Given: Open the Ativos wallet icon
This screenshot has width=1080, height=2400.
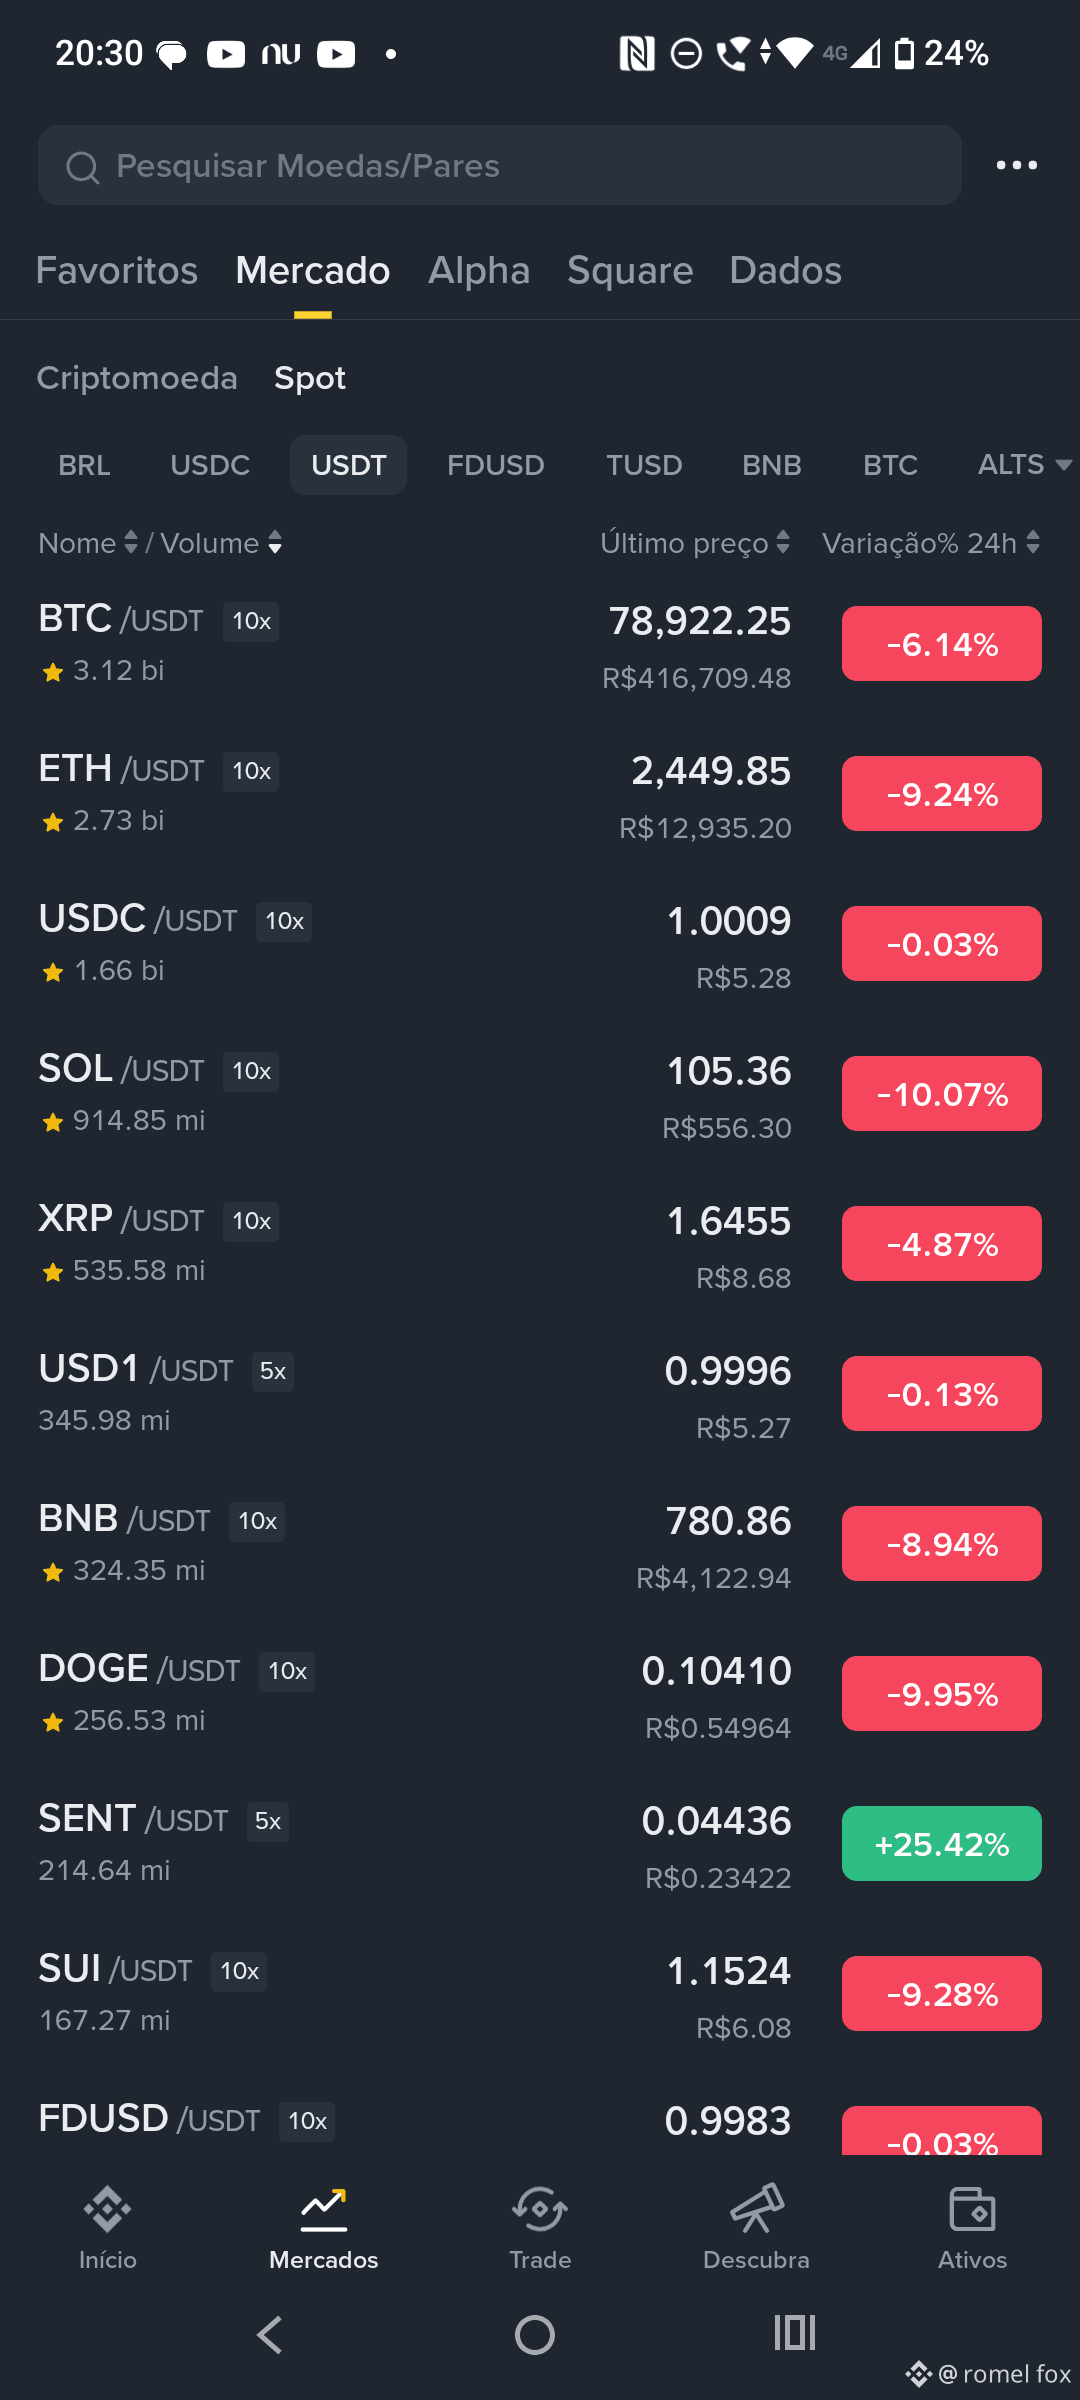Looking at the screenshot, I should pos(972,2210).
